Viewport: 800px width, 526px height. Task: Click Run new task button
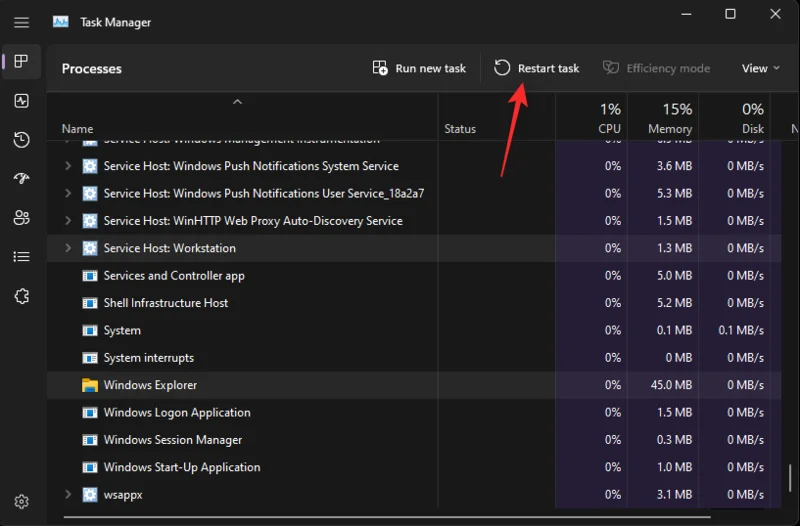tap(419, 68)
